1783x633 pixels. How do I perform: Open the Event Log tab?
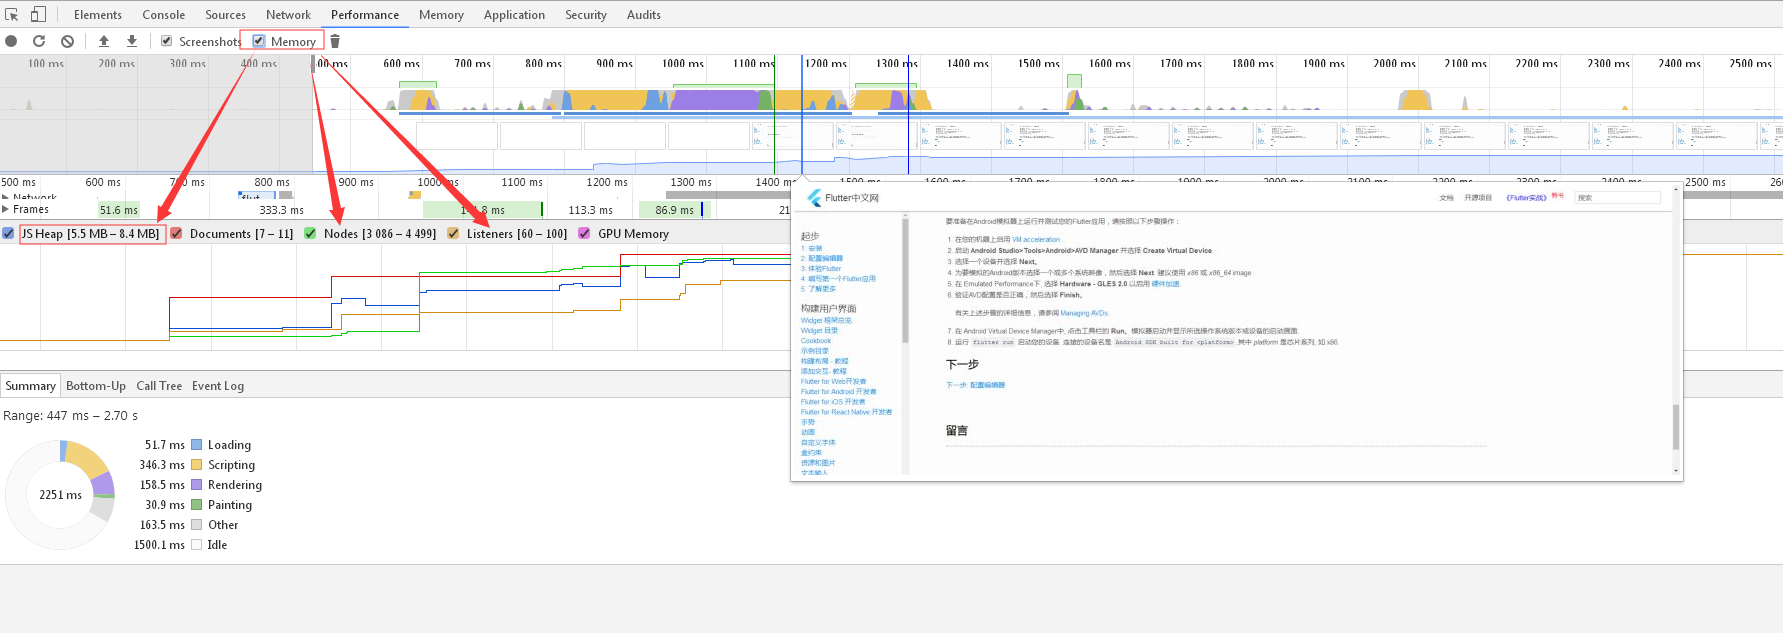coord(218,386)
